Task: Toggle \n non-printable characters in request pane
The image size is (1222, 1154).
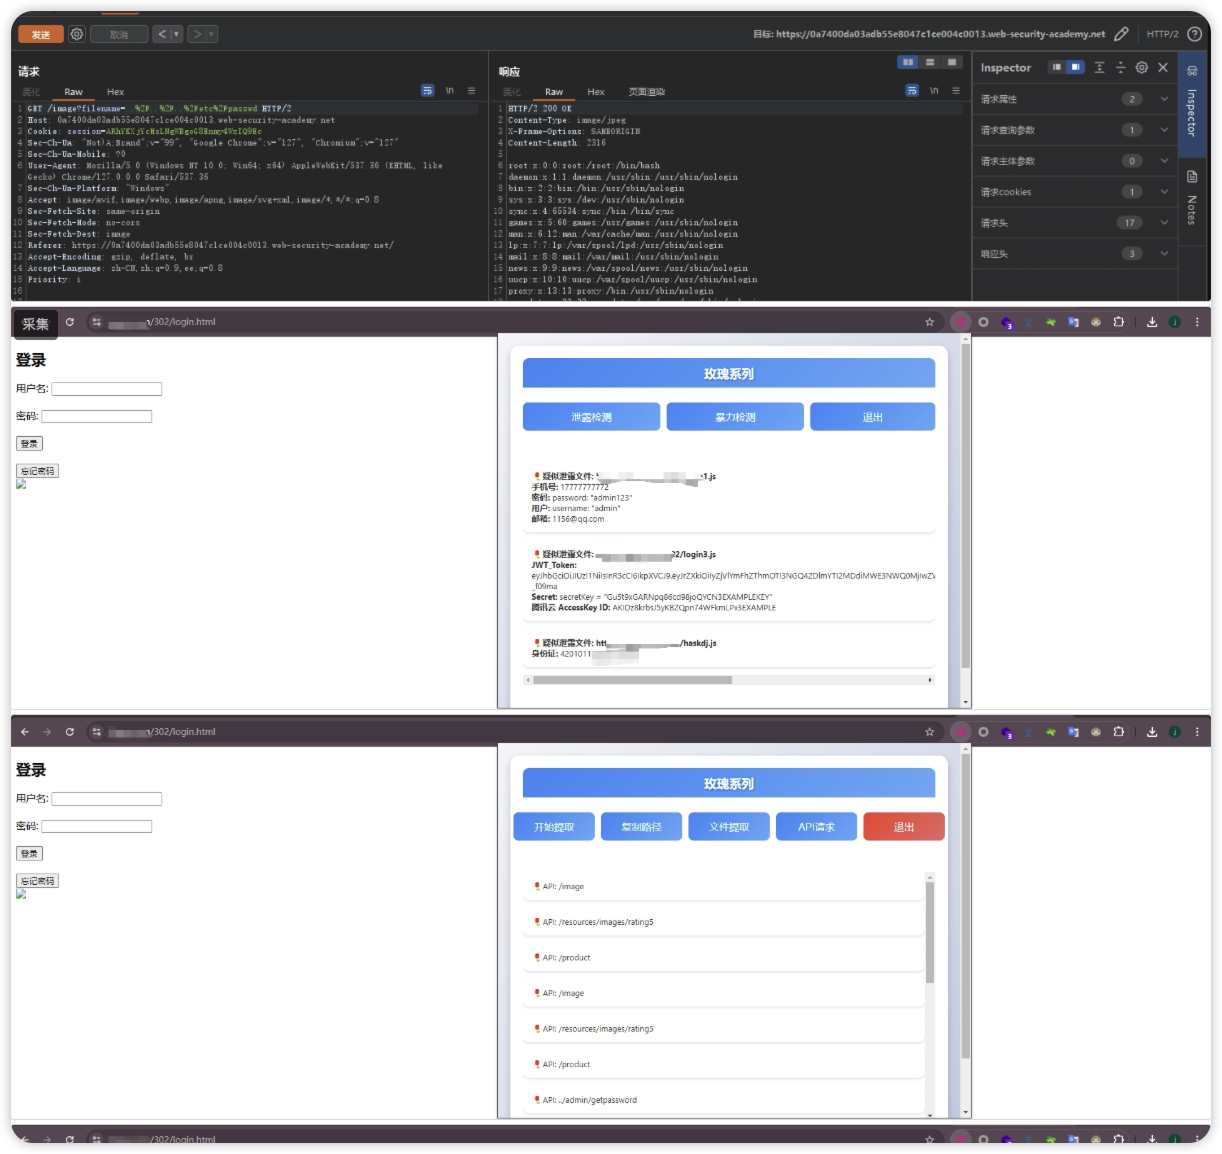Action: coord(450,91)
